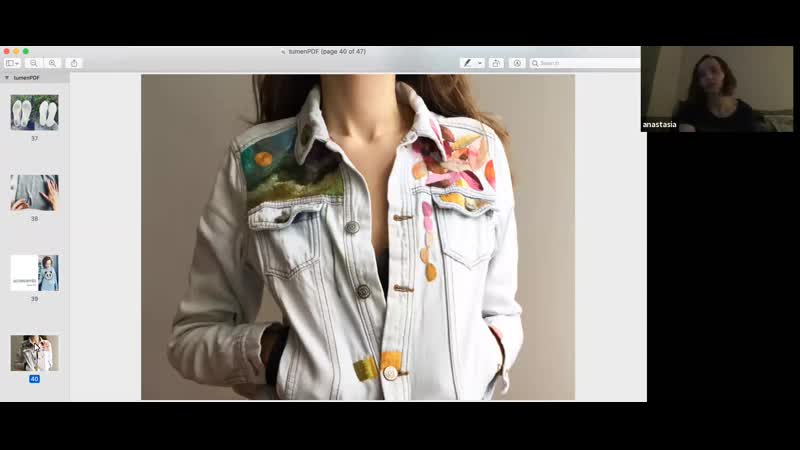This screenshot has width=800, height=450.
Task: Expand the highlight pen options arrow
Action: pos(480,63)
